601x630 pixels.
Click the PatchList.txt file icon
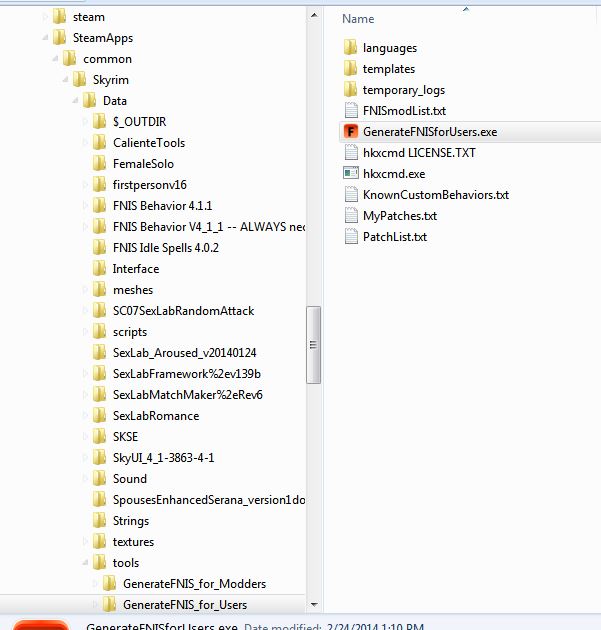coord(351,236)
